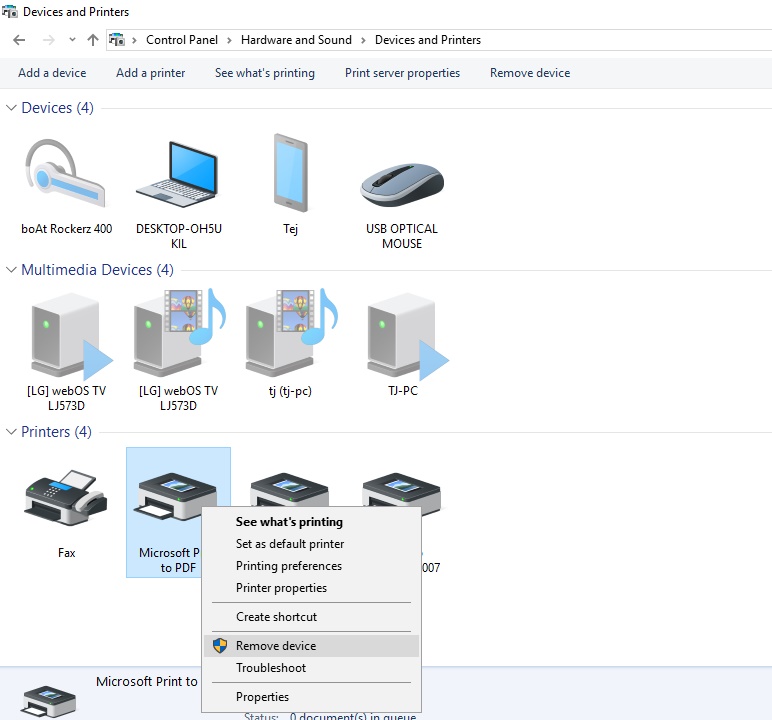Select the TJ-PC multimedia device icon
The width and height of the screenshot is (772, 720).
(x=408, y=335)
